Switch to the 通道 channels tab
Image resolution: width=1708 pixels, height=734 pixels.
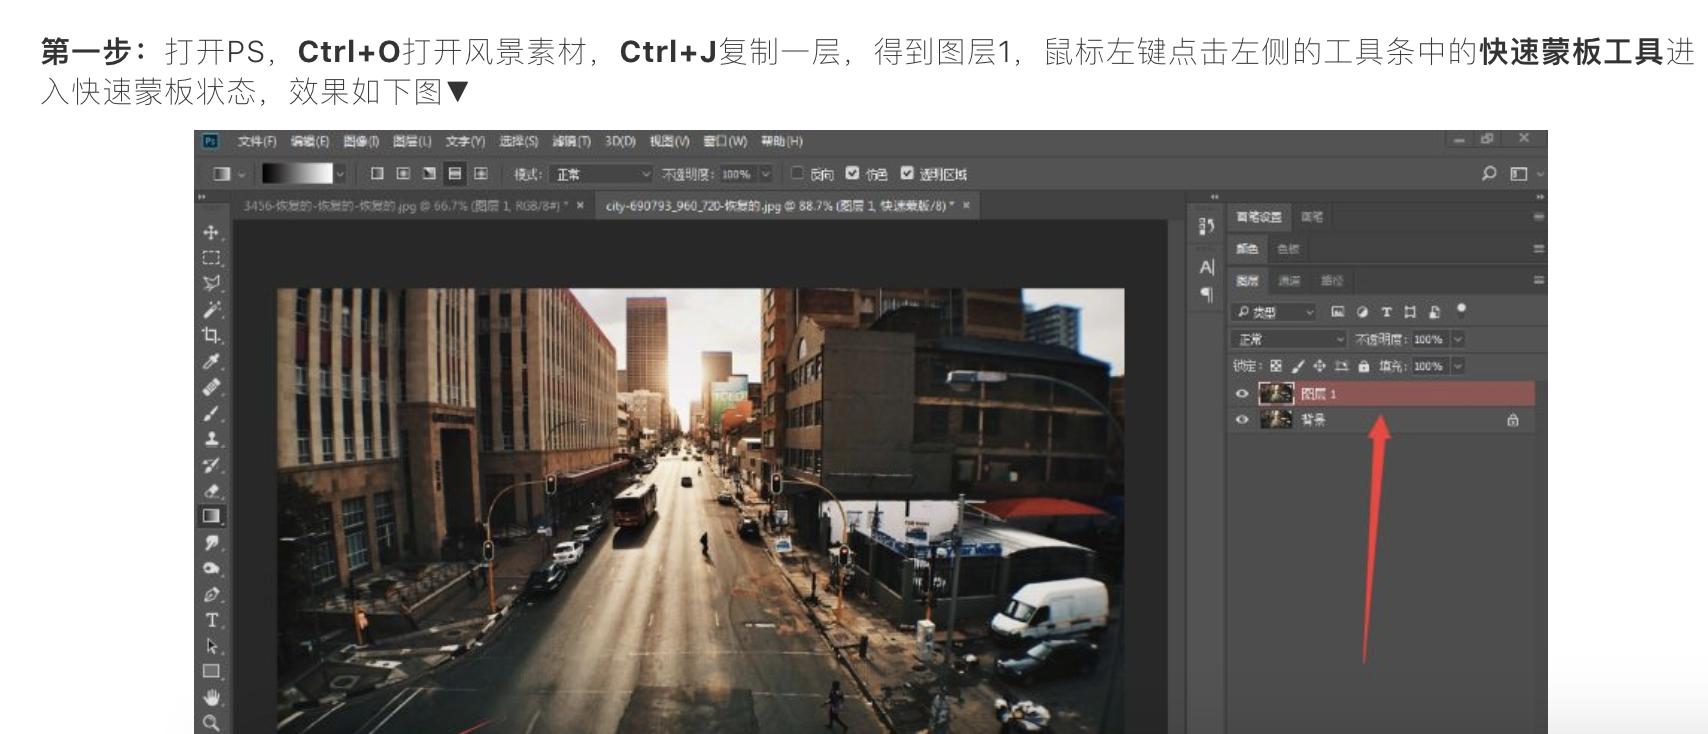click(x=1289, y=280)
